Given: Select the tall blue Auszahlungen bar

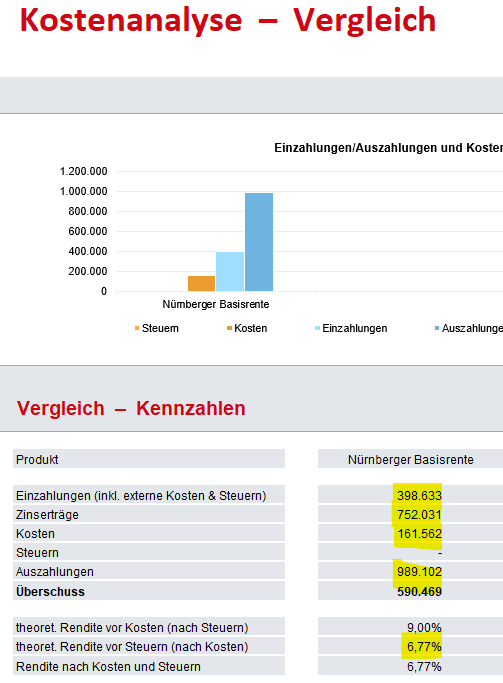Looking at the screenshot, I should 259,242.
